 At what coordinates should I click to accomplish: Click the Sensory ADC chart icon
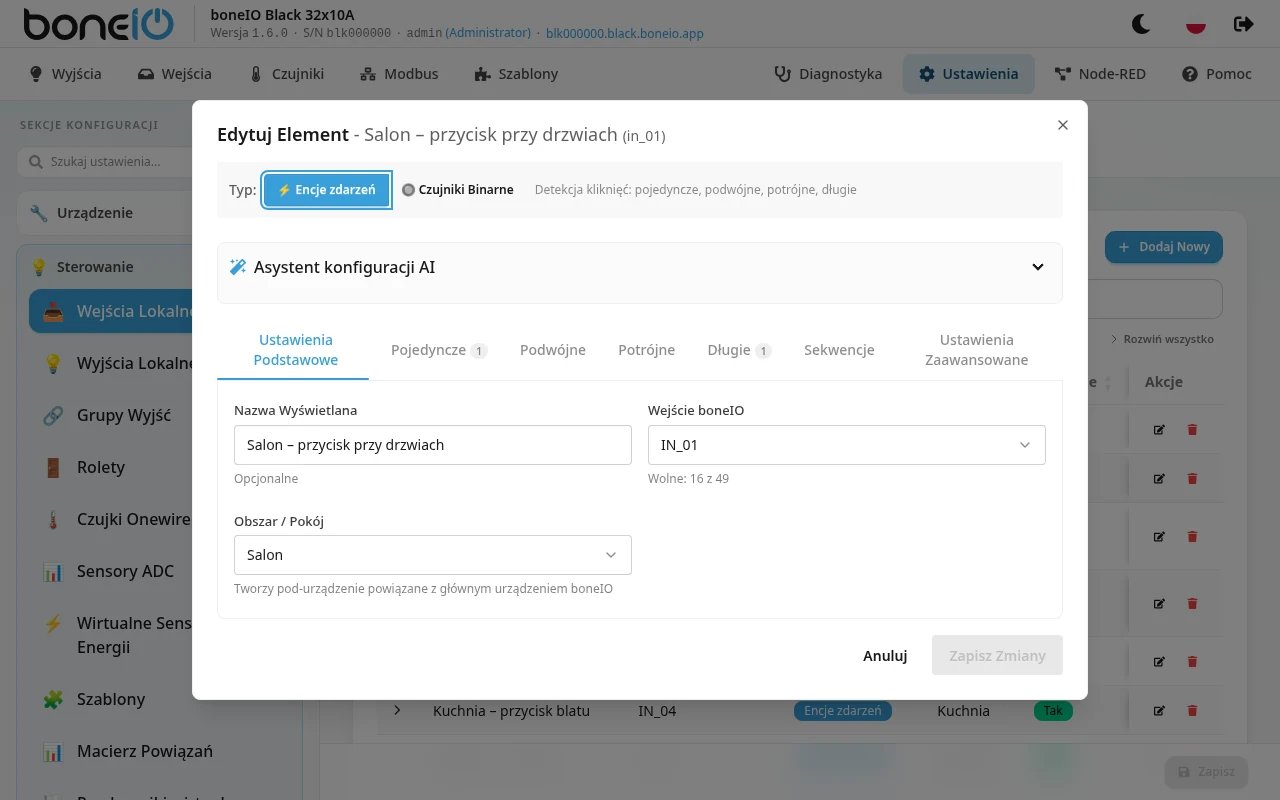[53, 571]
